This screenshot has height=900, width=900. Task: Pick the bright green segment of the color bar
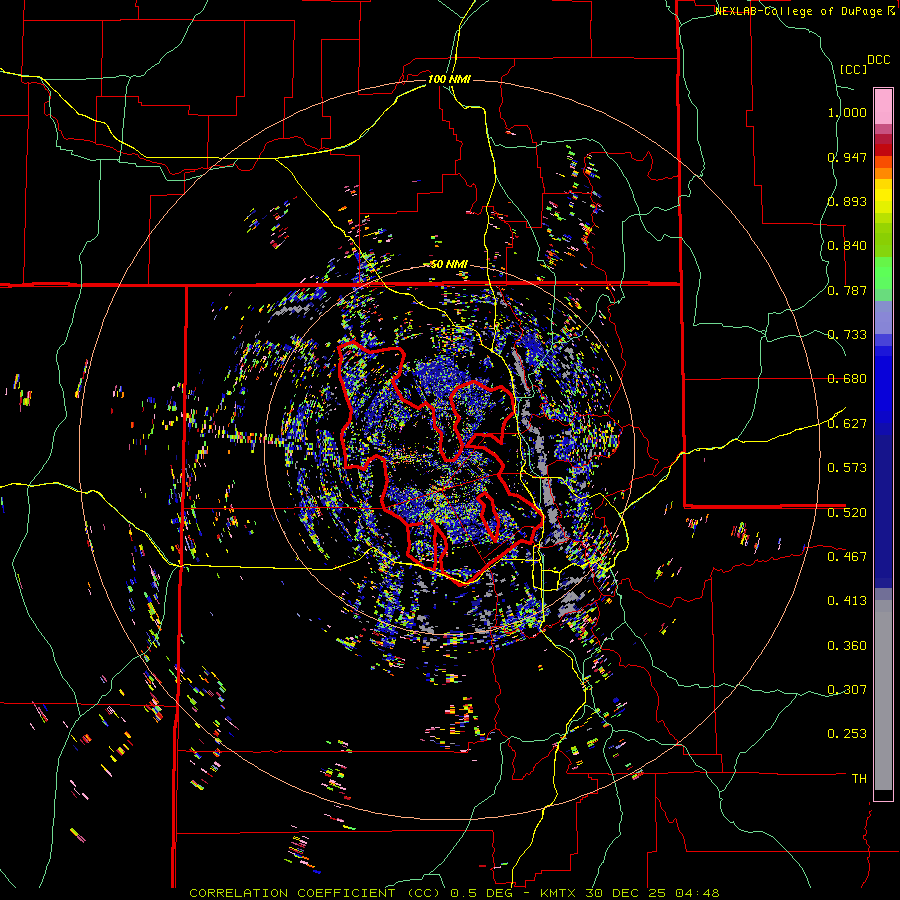(883, 271)
